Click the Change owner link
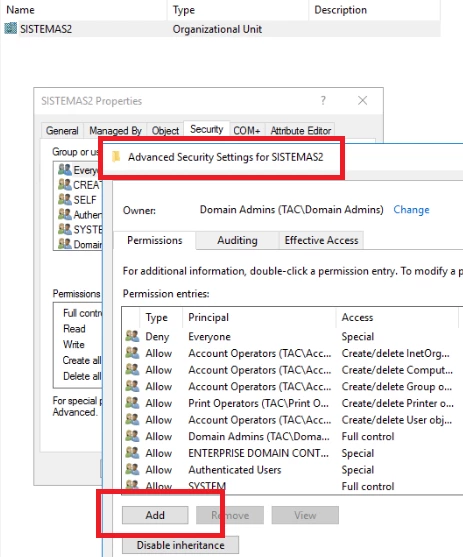The width and height of the screenshot is (463, 557). (x=411, y=210)
